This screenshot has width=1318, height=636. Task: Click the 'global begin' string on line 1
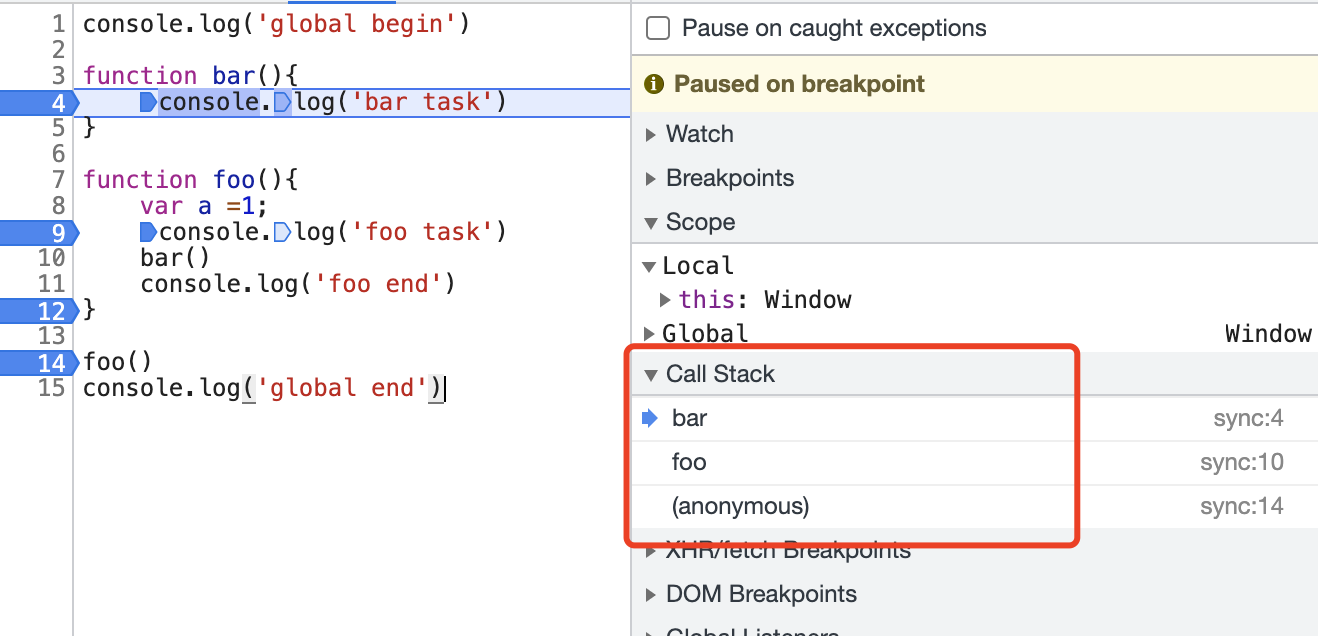point(358,24)
